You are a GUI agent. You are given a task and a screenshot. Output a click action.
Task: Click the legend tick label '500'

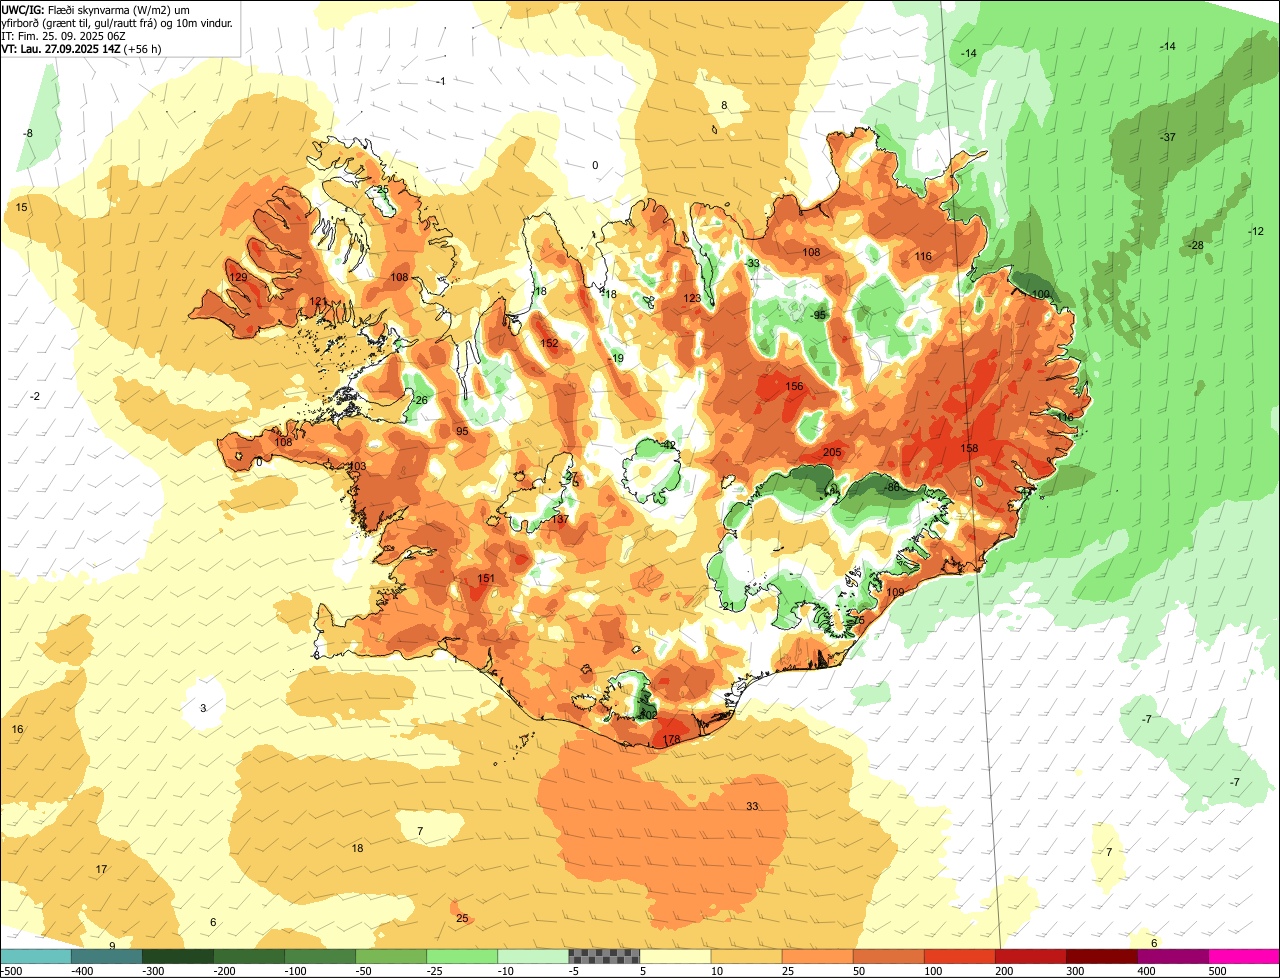tap(1216, 971)
